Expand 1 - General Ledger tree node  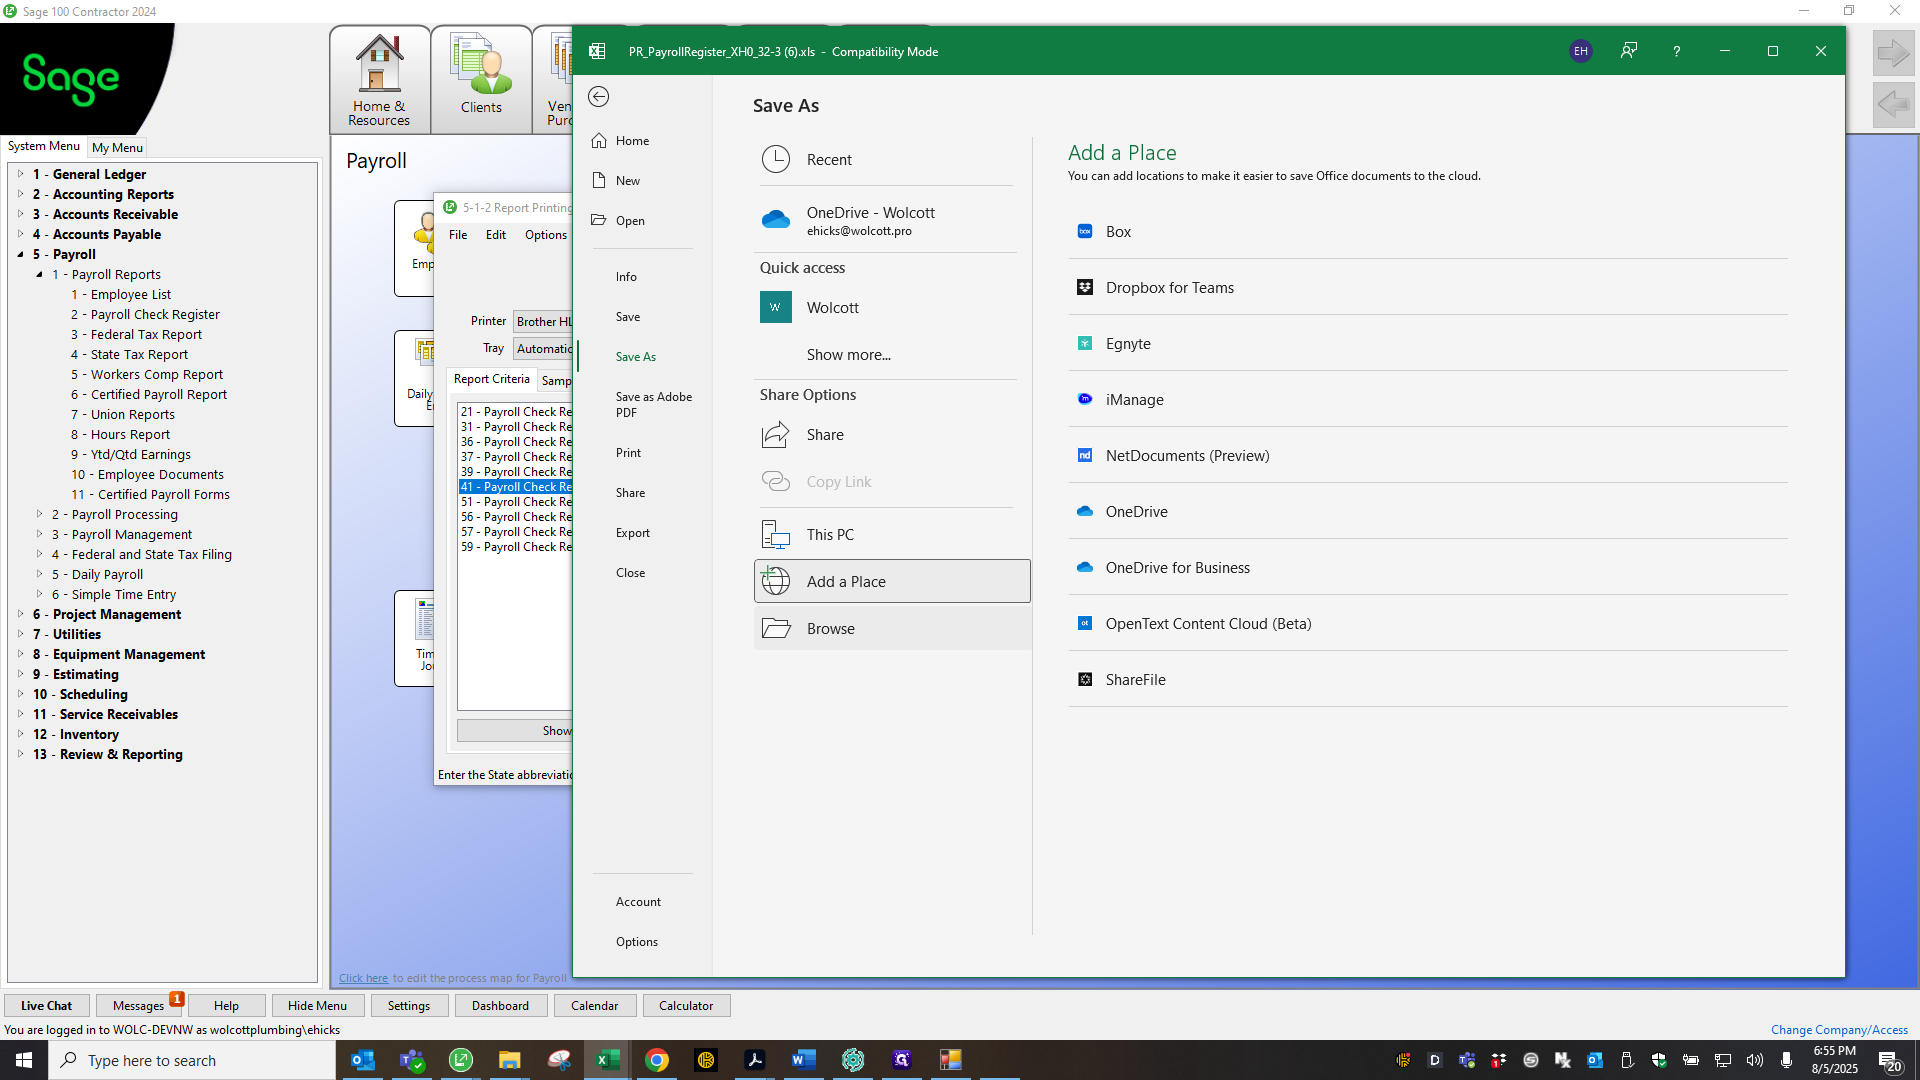pyautogui.click(x=20, y=174)
